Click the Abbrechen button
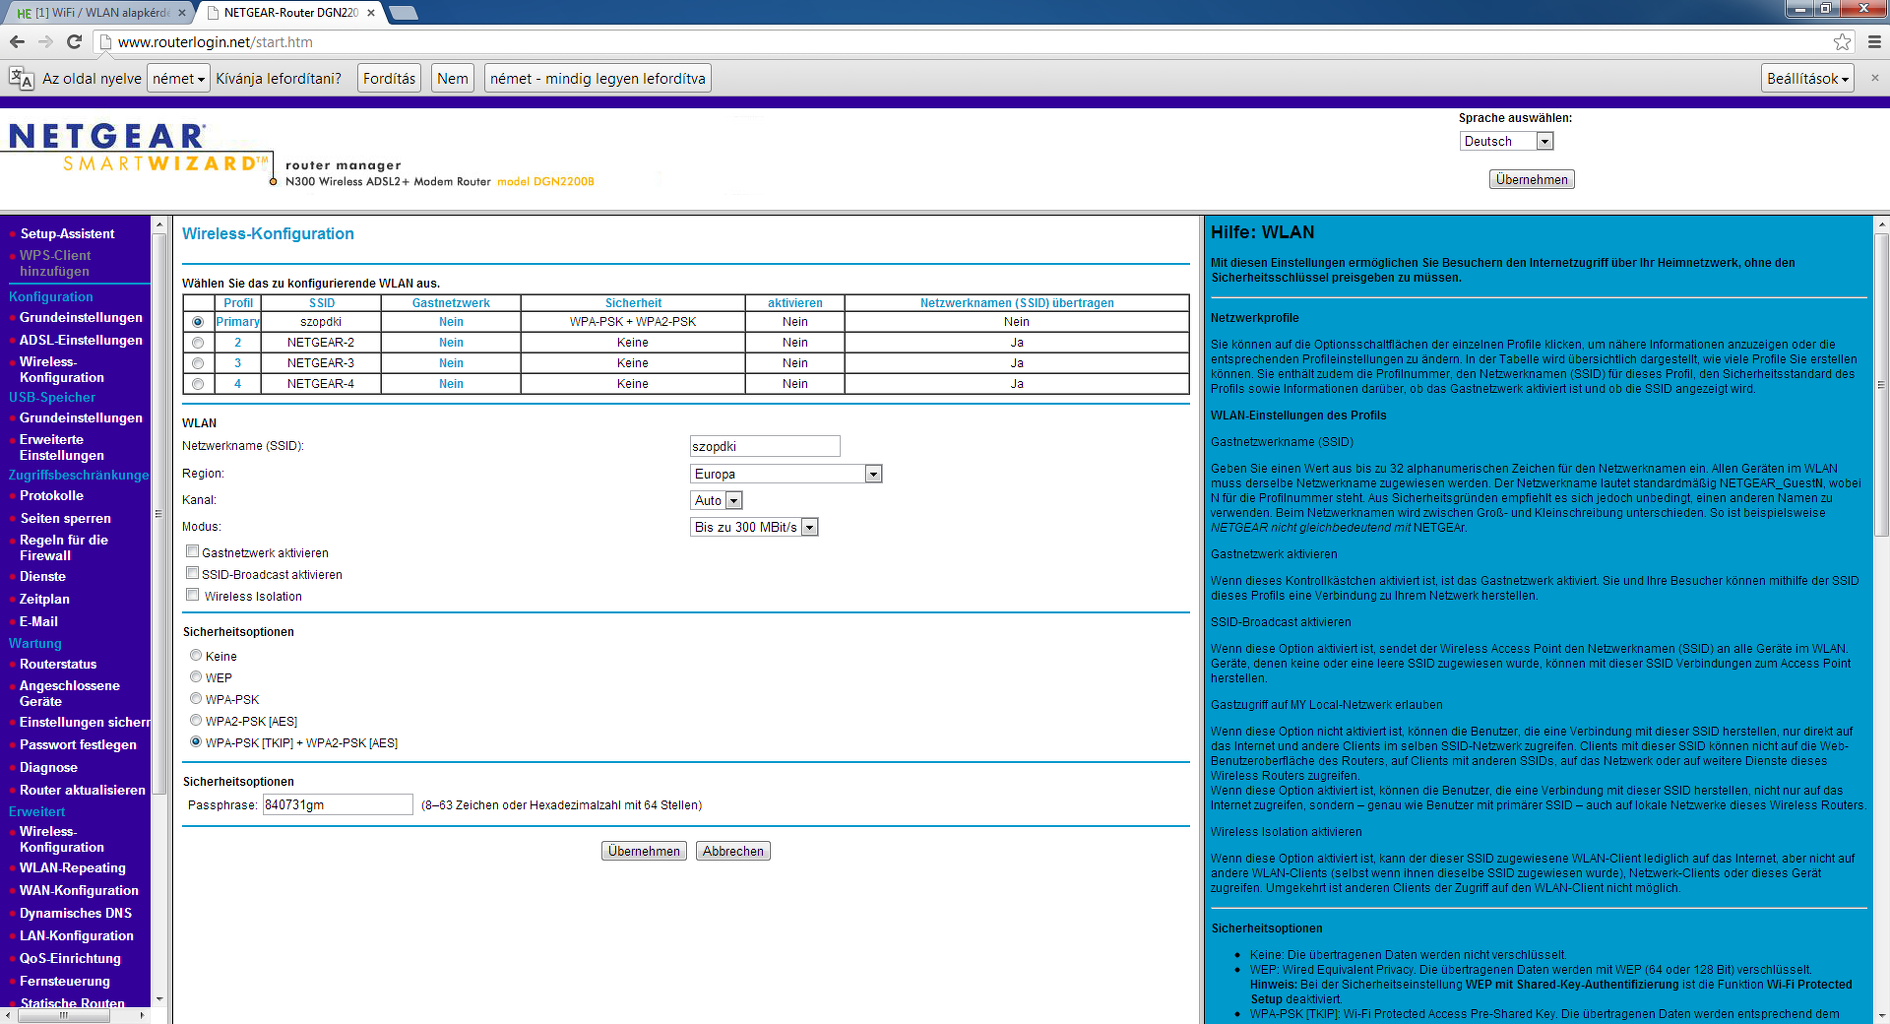Image resolution: width=1890 pixels, height=1024 pixels. coord(733,851)
